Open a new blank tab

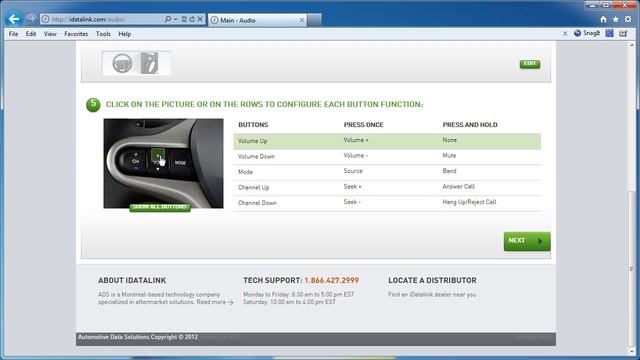click(315, 20)
